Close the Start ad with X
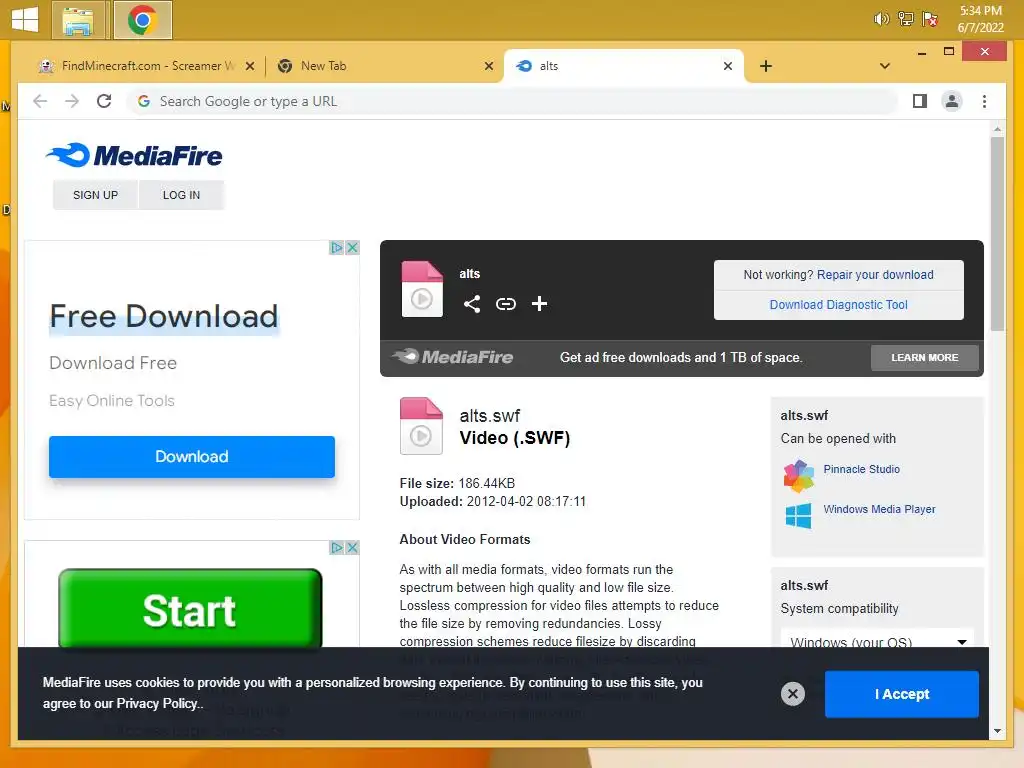This screenshot has width=1024, height=768. (352, 547)
